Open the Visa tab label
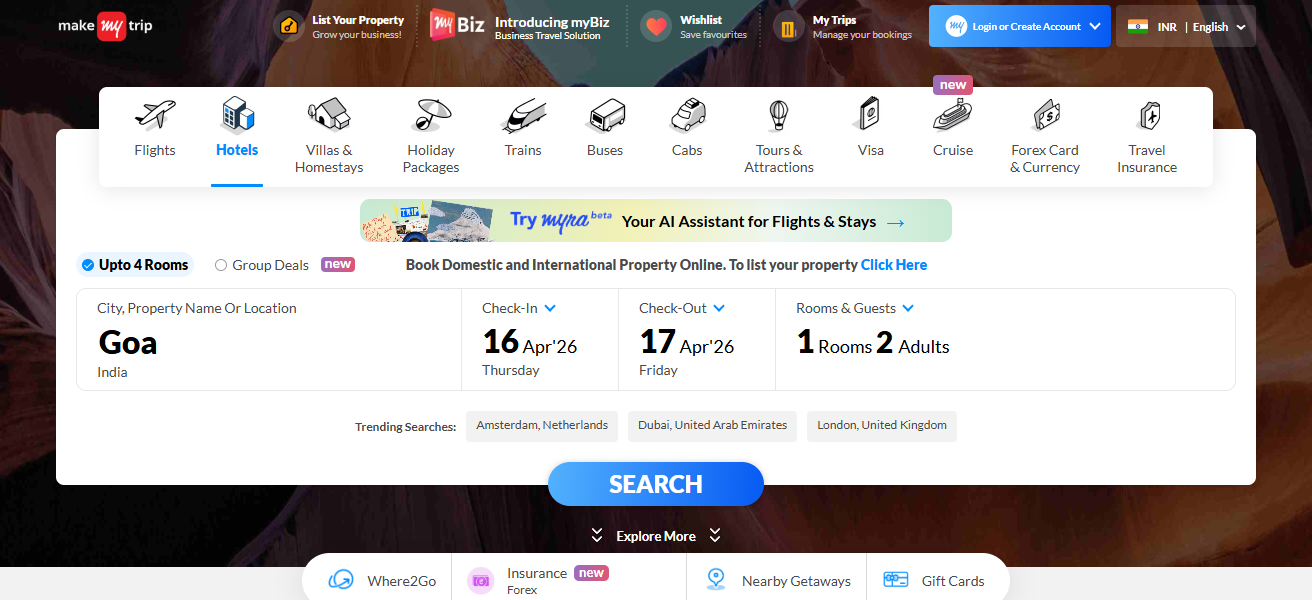Viewport: 1312px width, 600px height. click(871, 150)
